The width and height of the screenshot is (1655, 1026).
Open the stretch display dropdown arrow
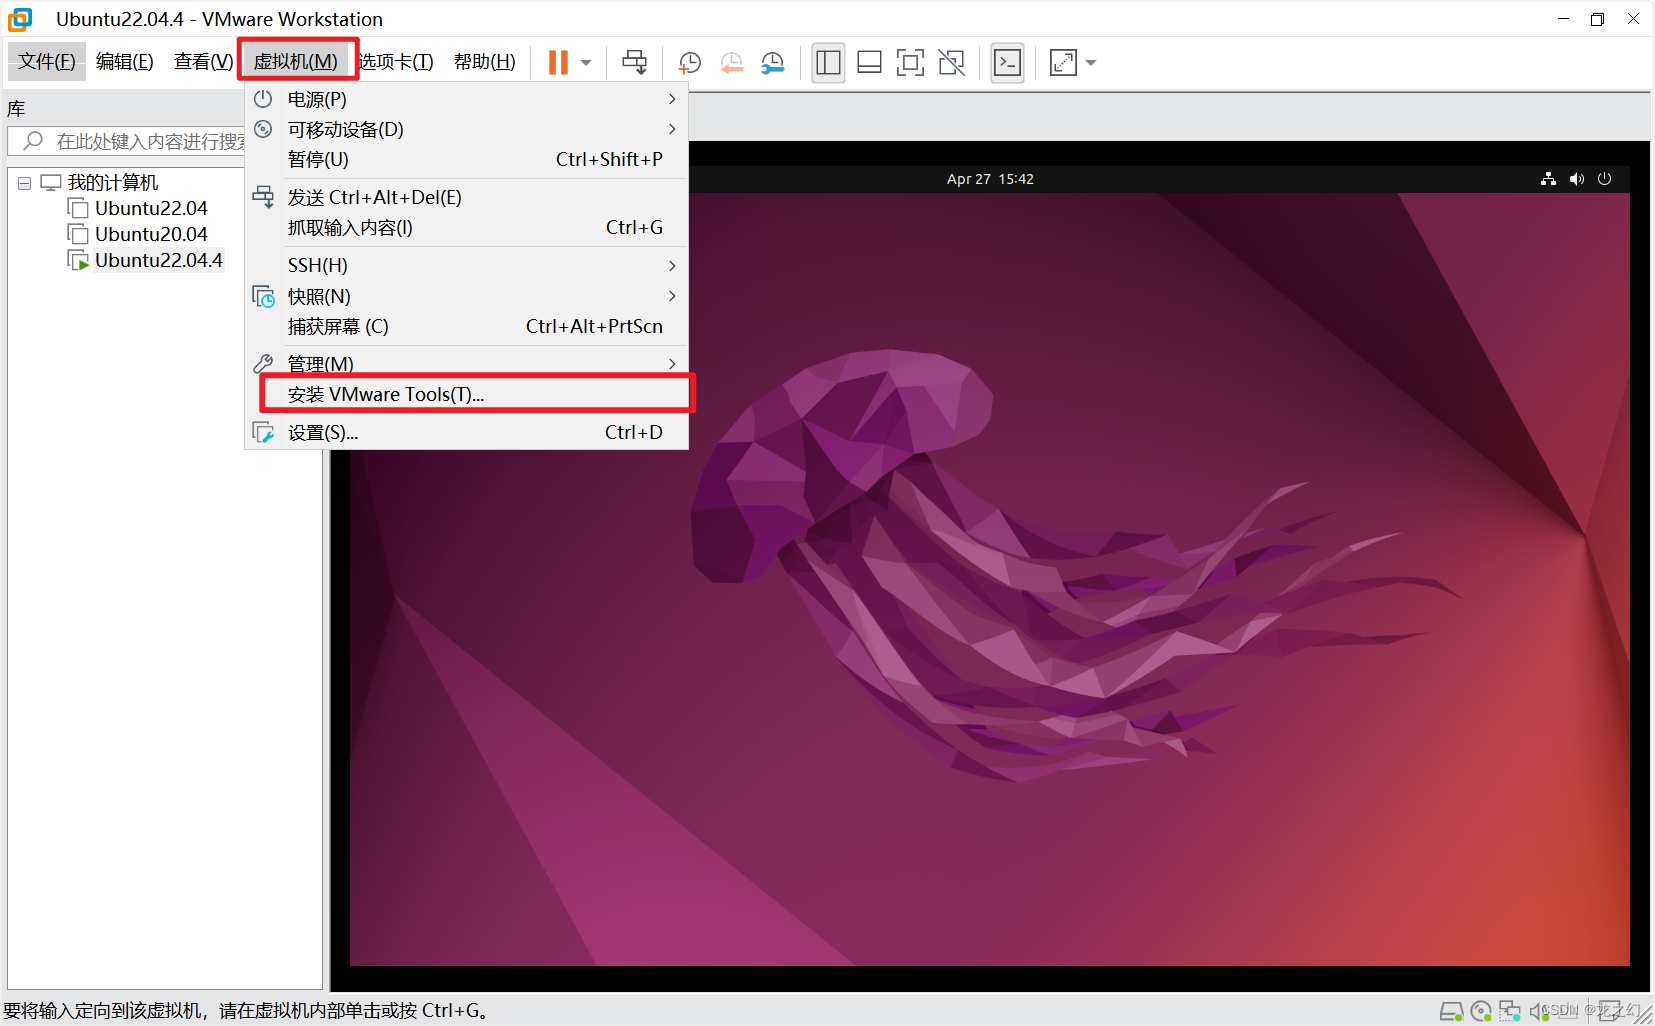[1091, 63]
